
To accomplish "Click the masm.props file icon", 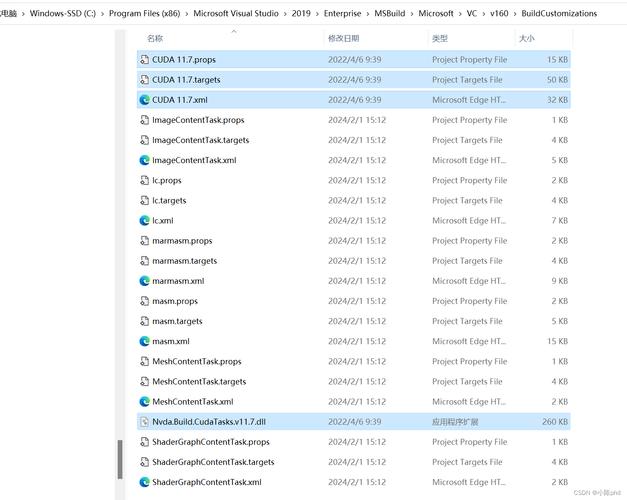I will 144,301.
